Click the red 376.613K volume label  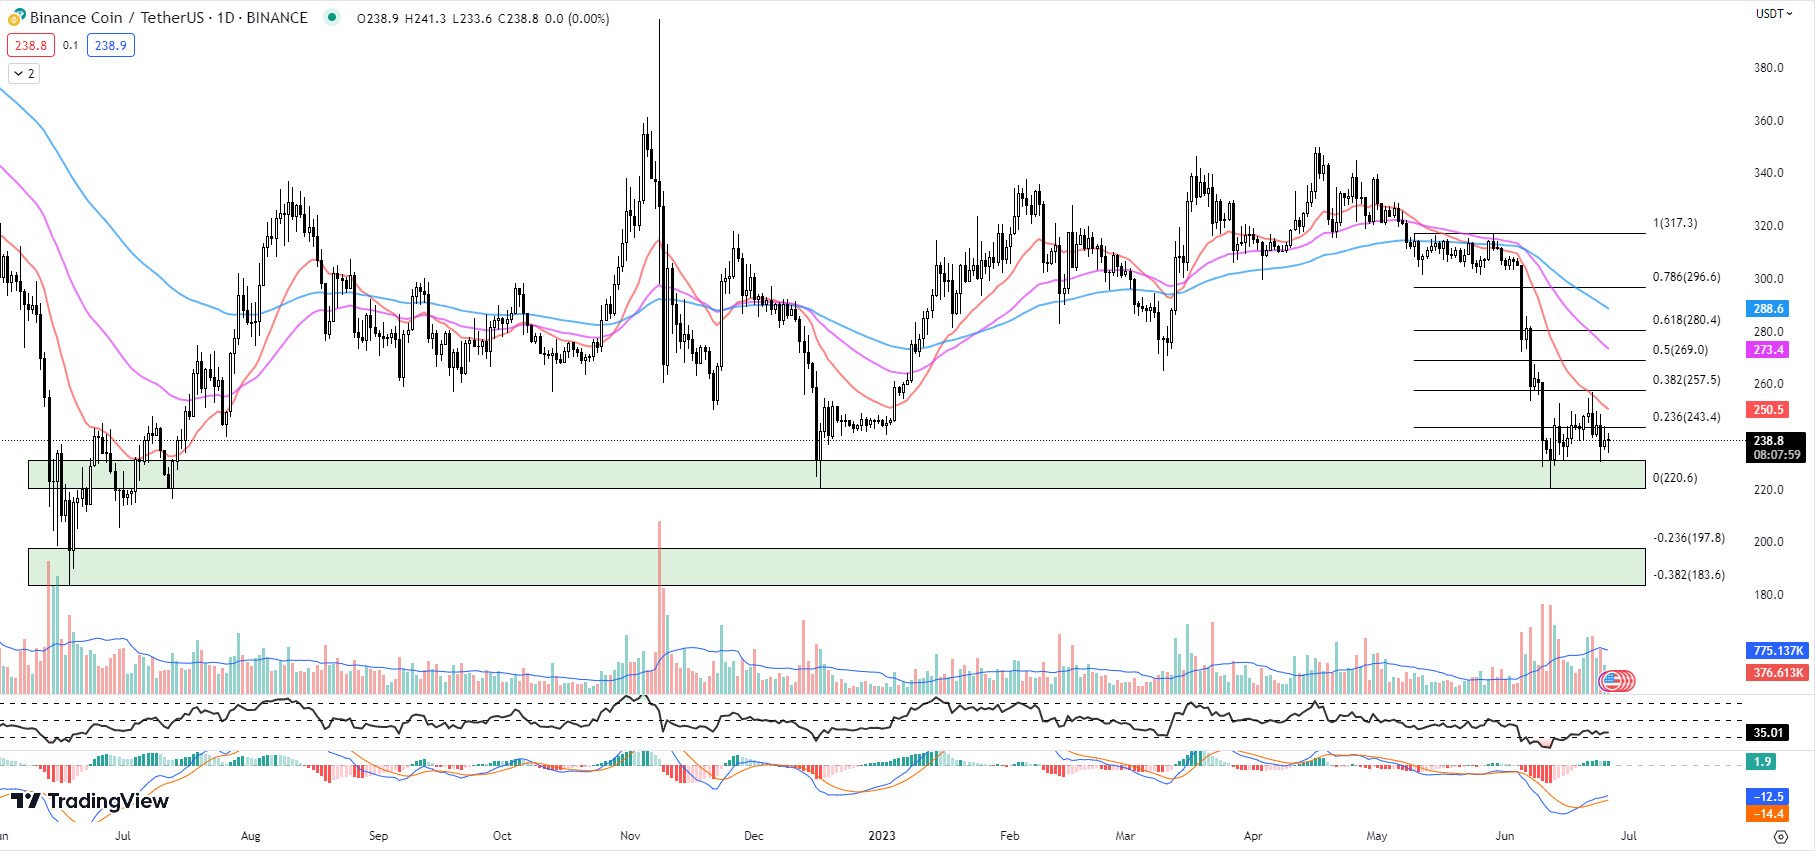click(1777, 673)
